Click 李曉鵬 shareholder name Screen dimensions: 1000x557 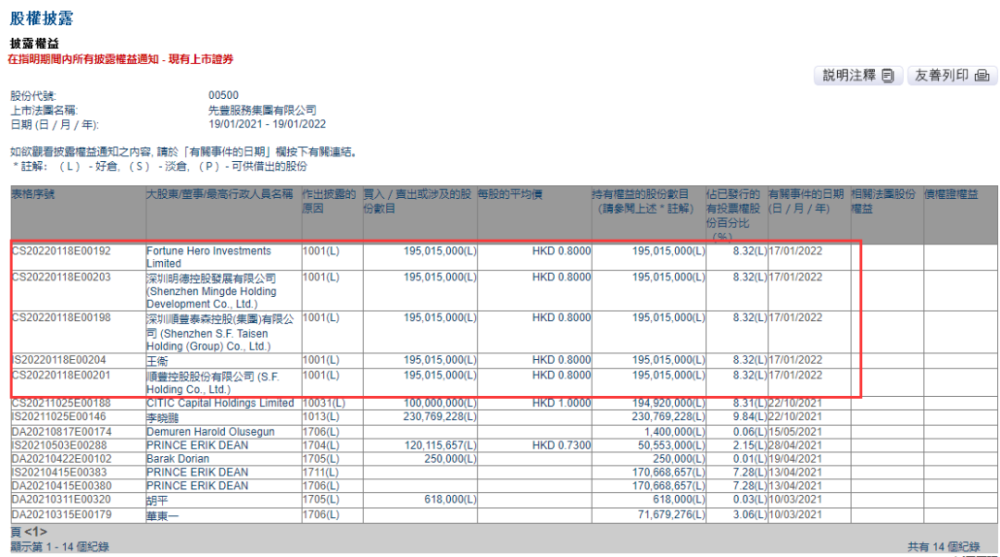(162, 418)
